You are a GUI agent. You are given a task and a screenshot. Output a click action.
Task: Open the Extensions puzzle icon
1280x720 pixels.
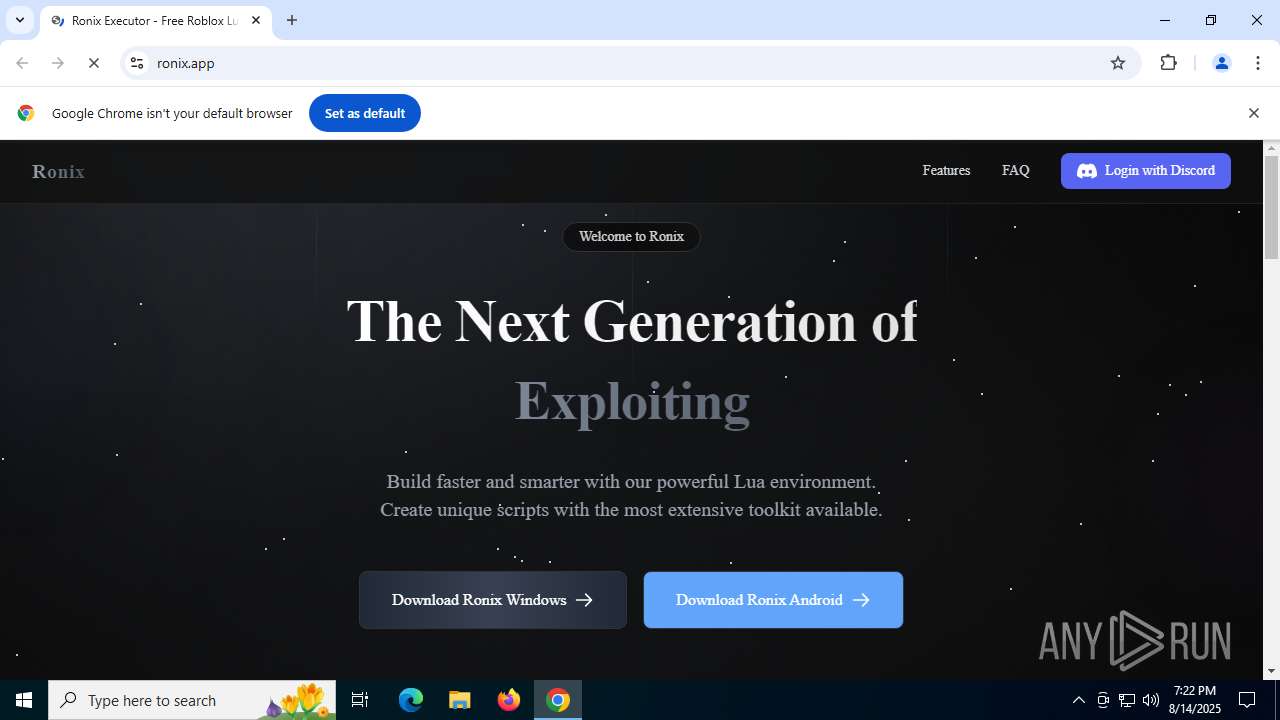click(x=1168, y=63)
